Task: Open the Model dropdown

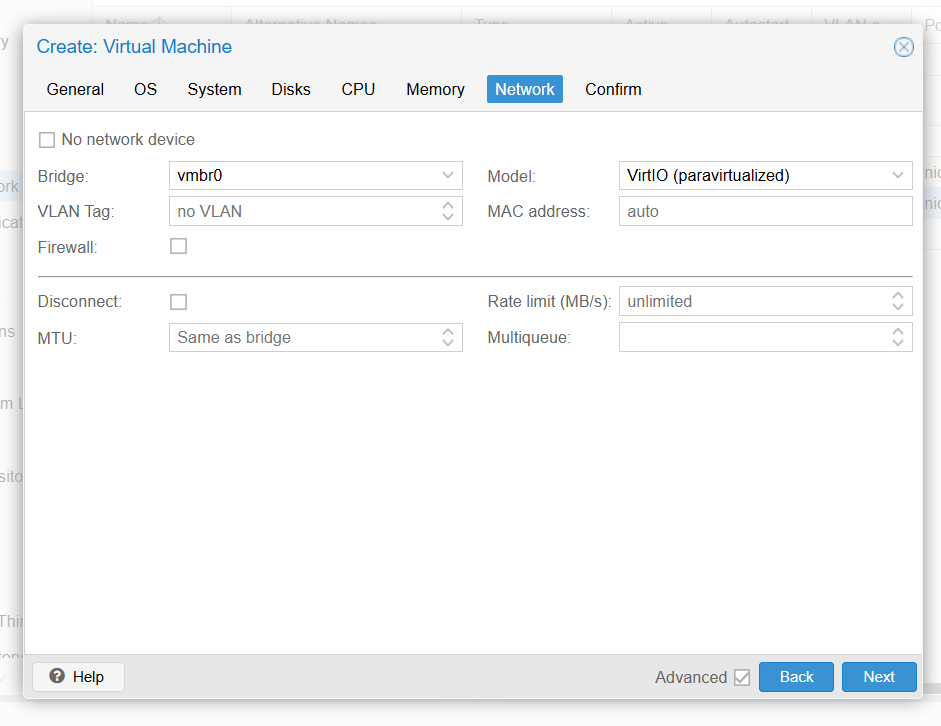Action: tap(898, 175)
